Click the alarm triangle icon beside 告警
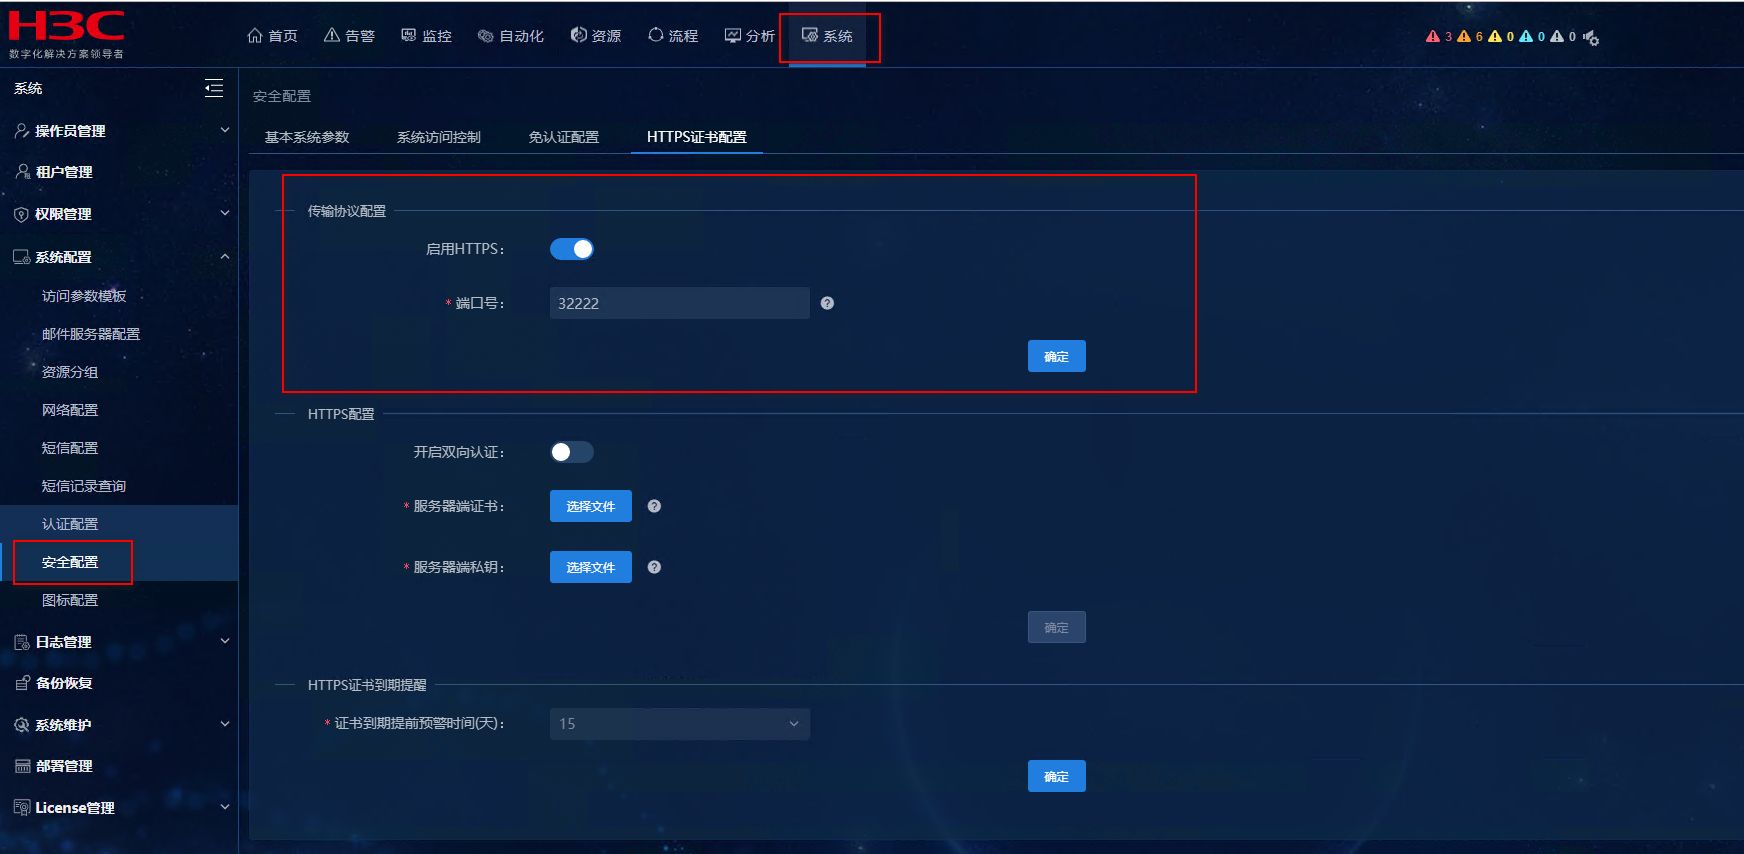The width and height of the screenshot is (1744, 854). point(332,35)
